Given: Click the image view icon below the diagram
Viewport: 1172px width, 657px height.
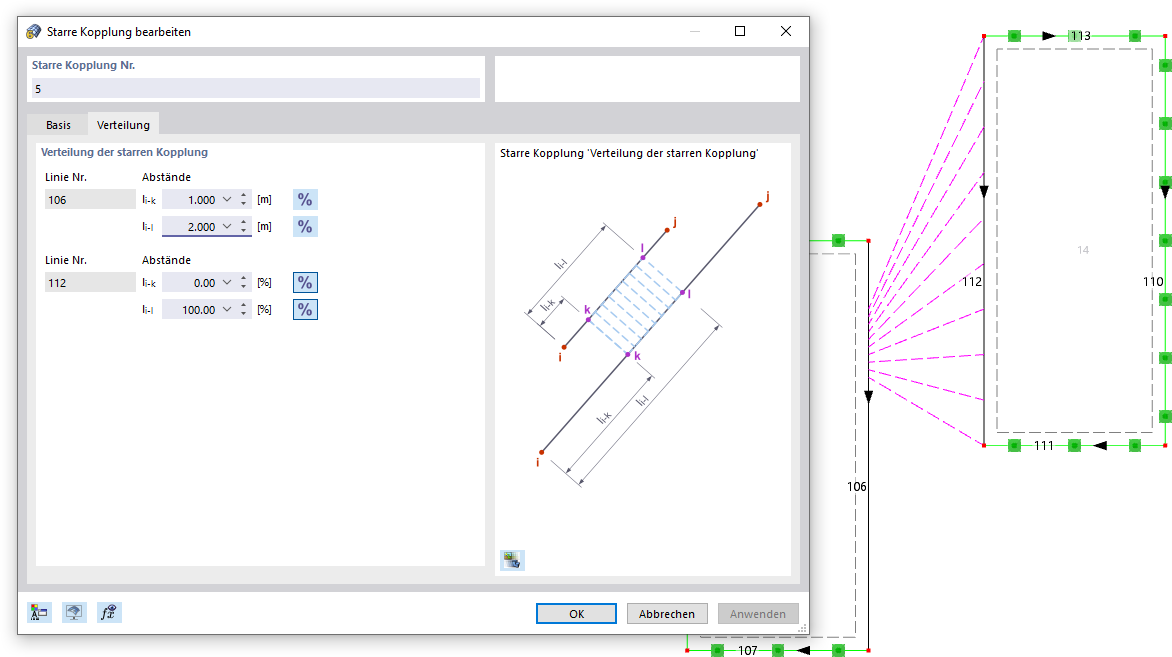Looking at the screenshot, I should [x=512, y=560].
